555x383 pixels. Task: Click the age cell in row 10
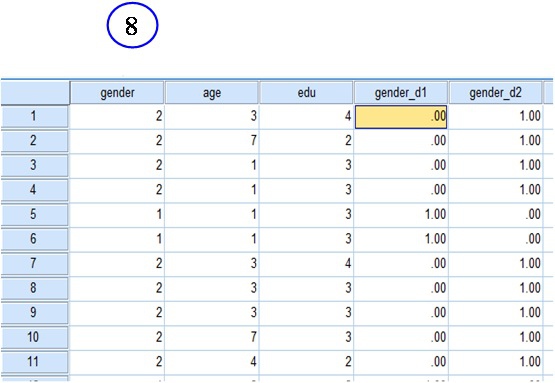(212, 337)
